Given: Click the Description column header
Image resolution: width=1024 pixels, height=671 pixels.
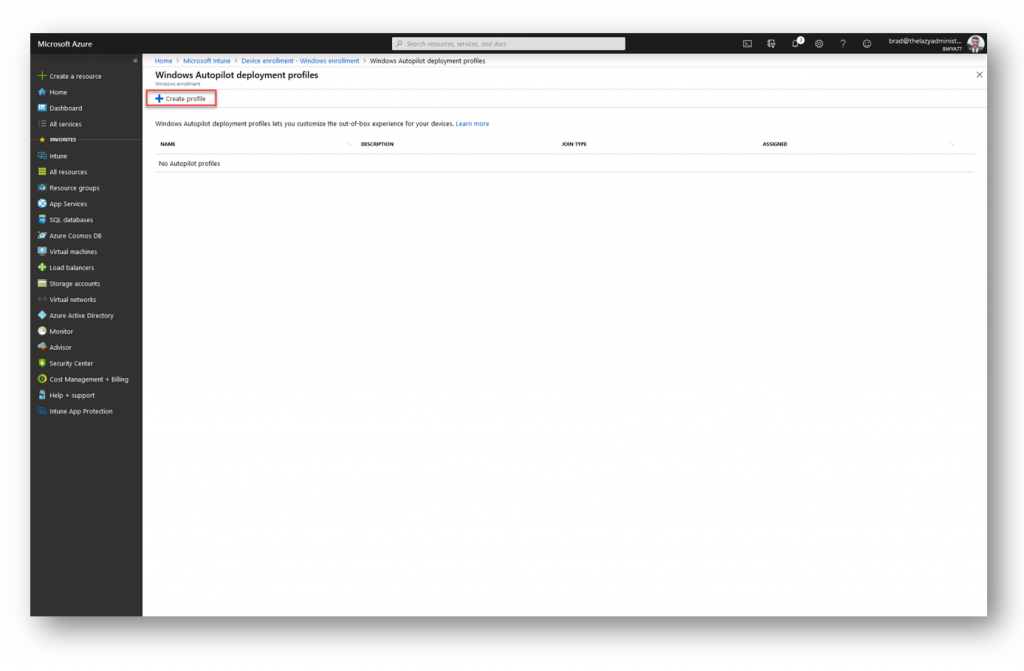Looking at the screenshot, I should [x=377, y=144].
